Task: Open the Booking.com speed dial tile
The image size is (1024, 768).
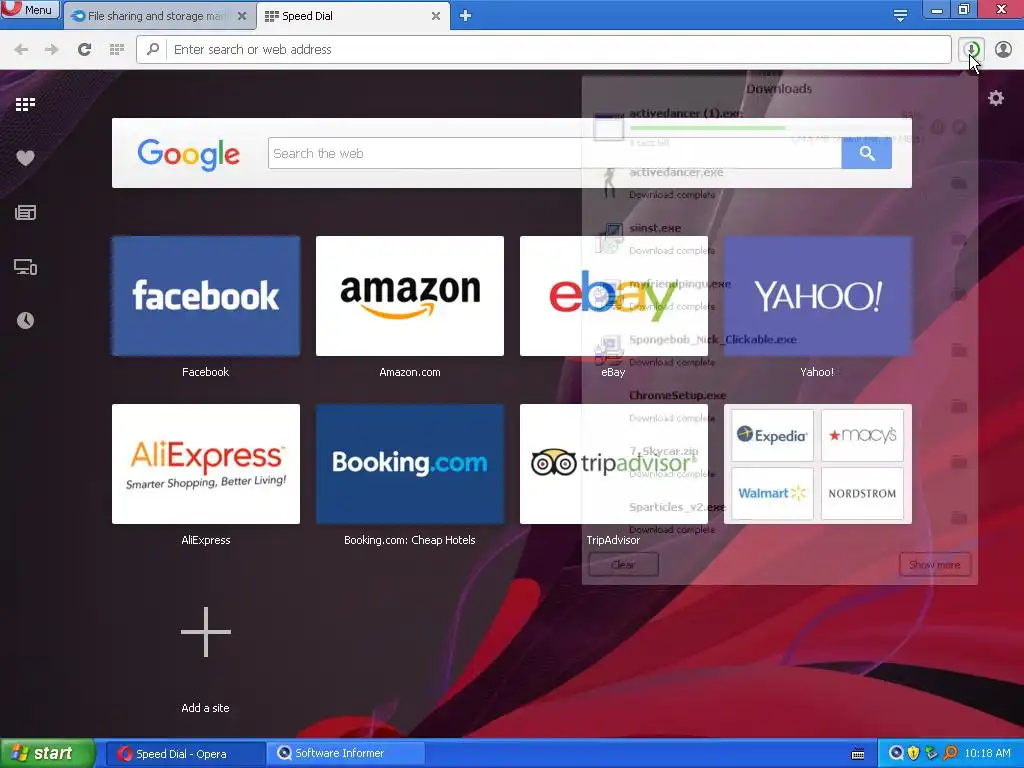Action: click(410, 464)
